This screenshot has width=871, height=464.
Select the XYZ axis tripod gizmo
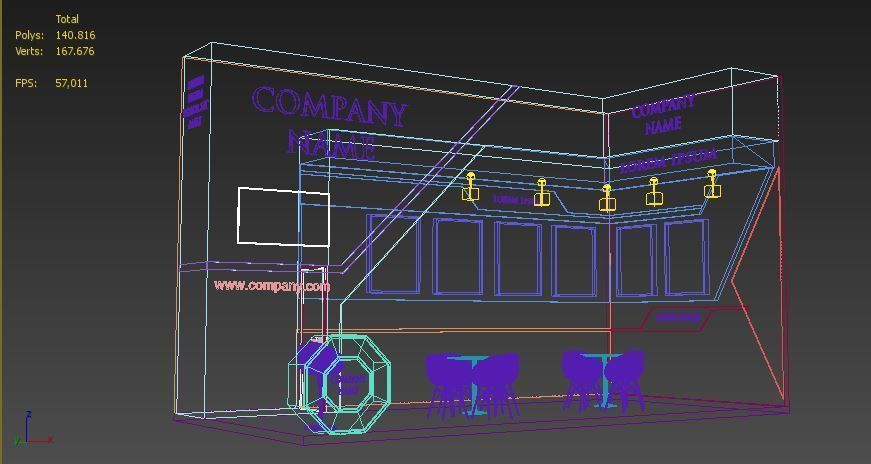(x=33, y=428)
